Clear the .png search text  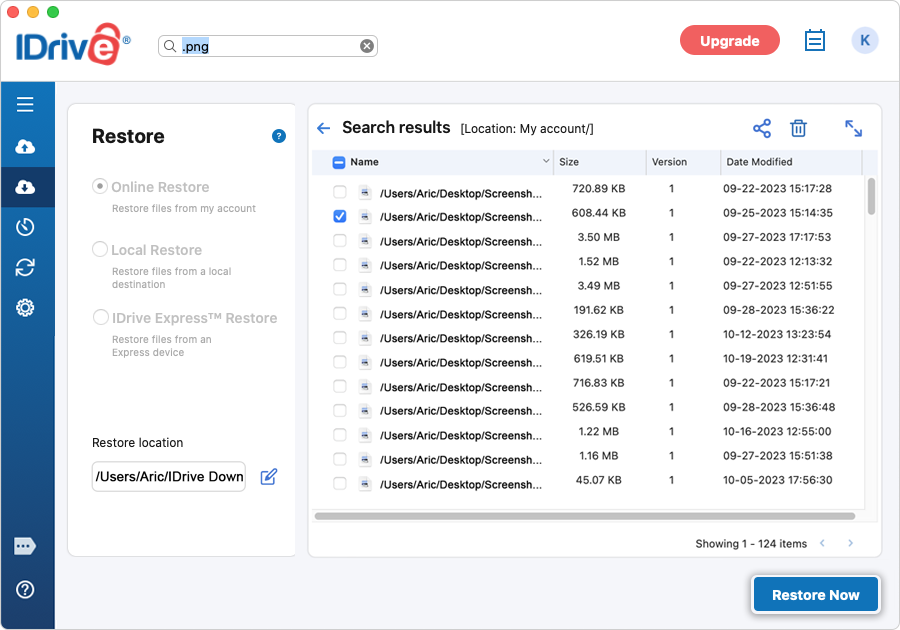coord(367,46)
